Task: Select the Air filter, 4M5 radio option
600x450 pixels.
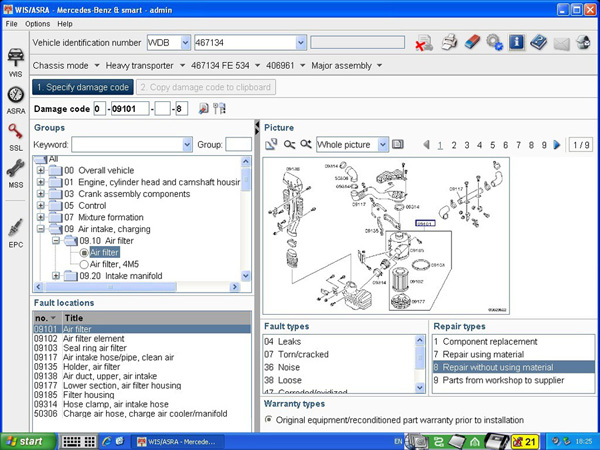Action: coord(84,264)
